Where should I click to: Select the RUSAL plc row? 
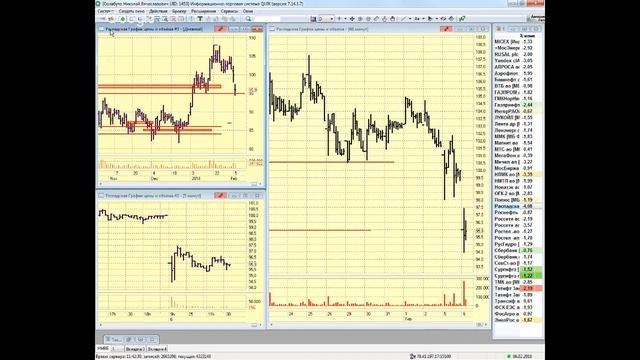(518, 54)
